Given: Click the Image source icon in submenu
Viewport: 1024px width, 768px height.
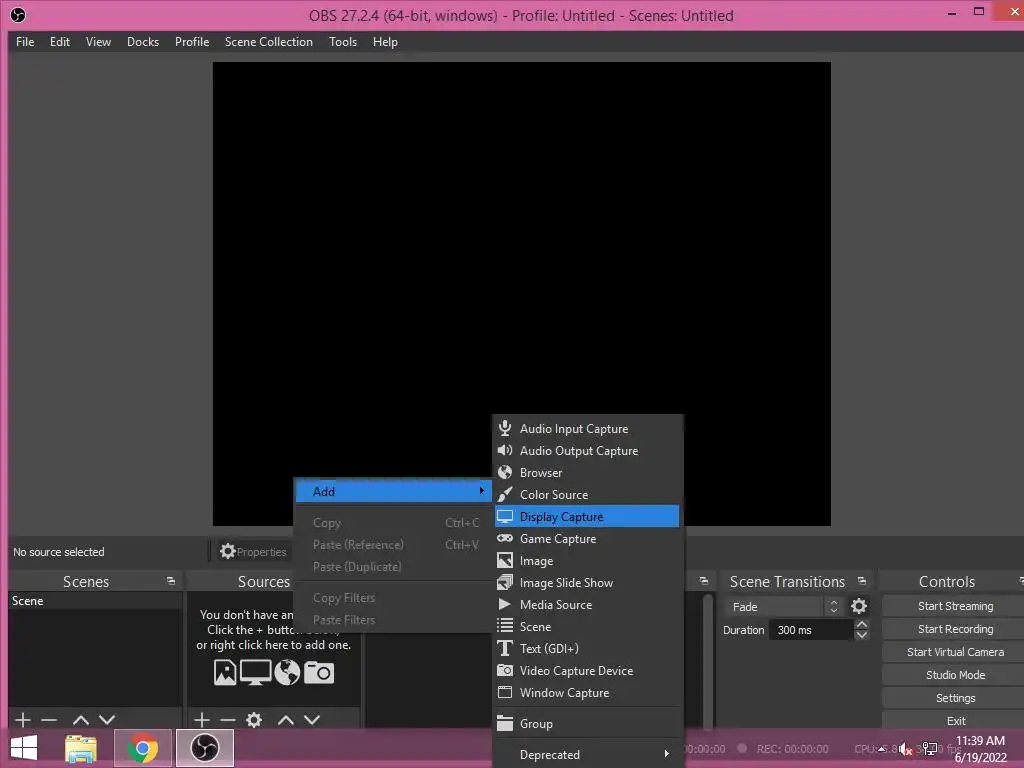Looking at the screenshot, I should pyautogui.click(x=505, y=560).
